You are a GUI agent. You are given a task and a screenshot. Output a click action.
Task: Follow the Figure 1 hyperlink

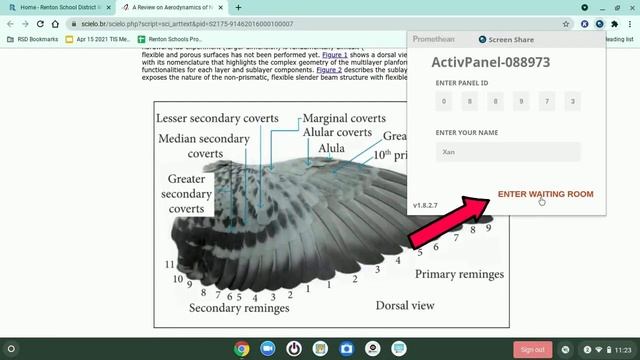point(335,55)
